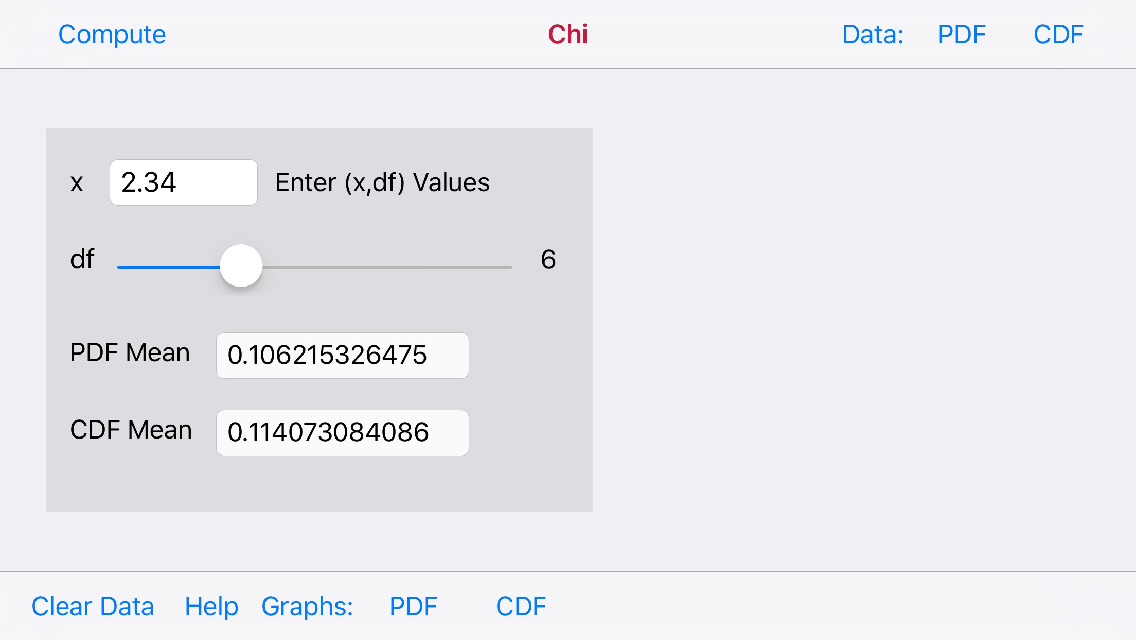Select the PDF Mean result field
This screenshot has height=640, width=1136.
point(343,355)
